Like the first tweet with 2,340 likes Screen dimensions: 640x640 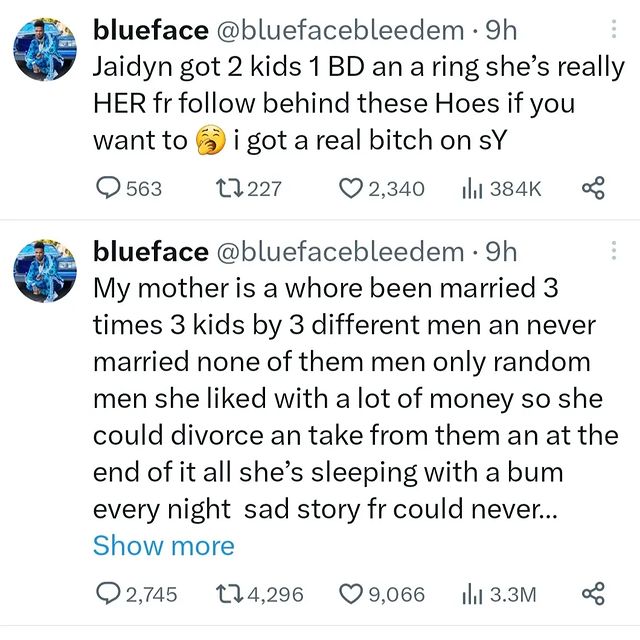pos(382,189)
